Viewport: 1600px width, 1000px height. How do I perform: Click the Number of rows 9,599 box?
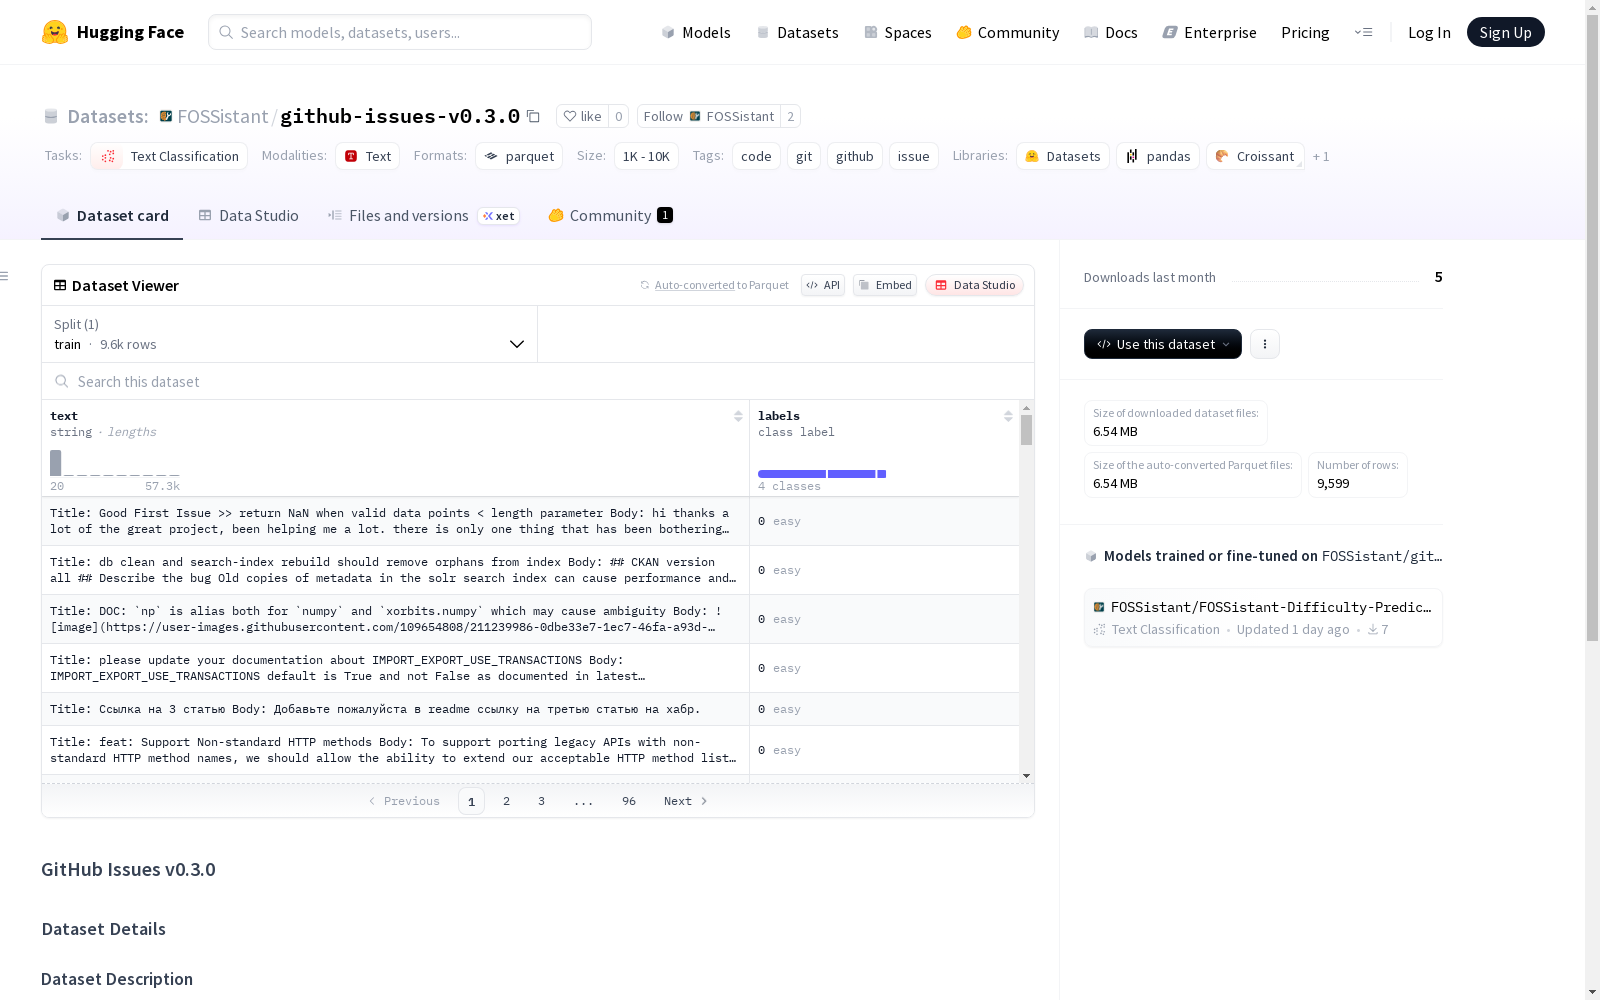tap(1357, 475)
